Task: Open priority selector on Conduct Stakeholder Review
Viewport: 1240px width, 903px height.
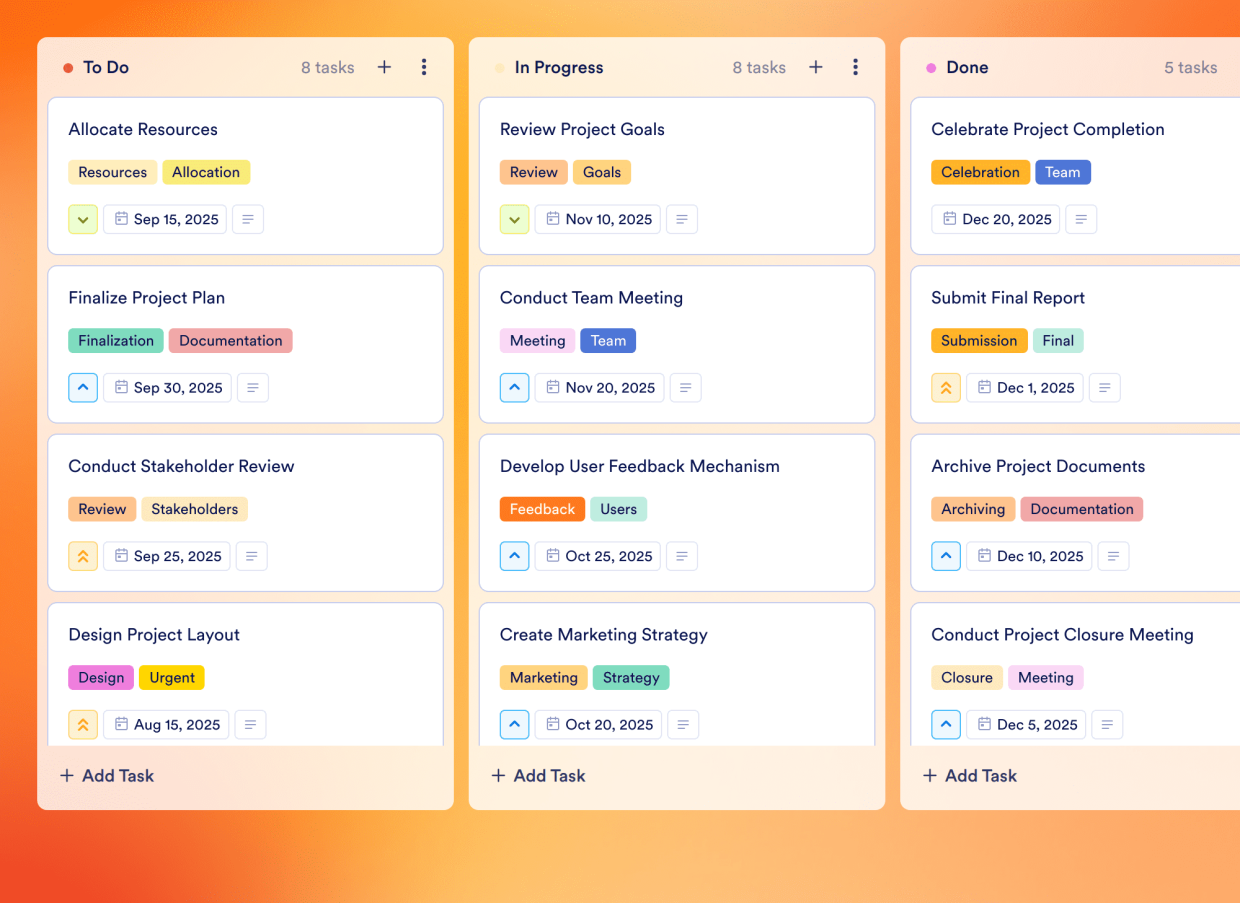Action: (83, 556)
